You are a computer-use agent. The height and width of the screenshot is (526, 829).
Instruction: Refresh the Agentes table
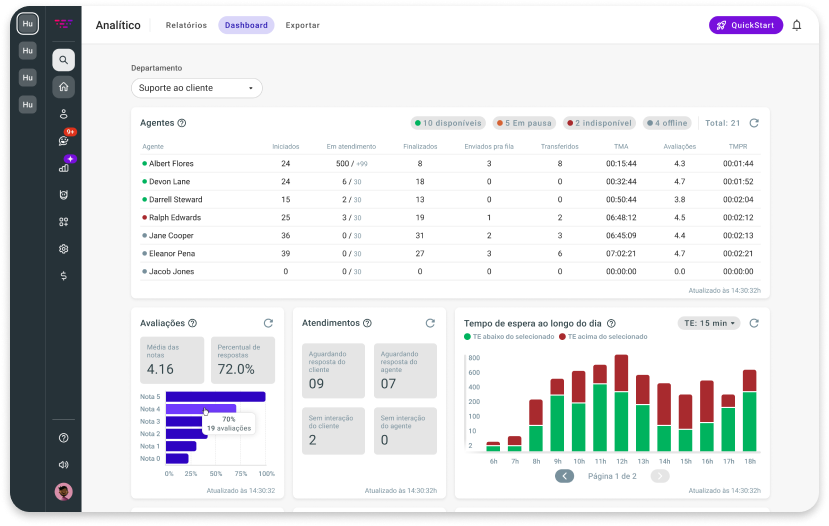point(754,123)
